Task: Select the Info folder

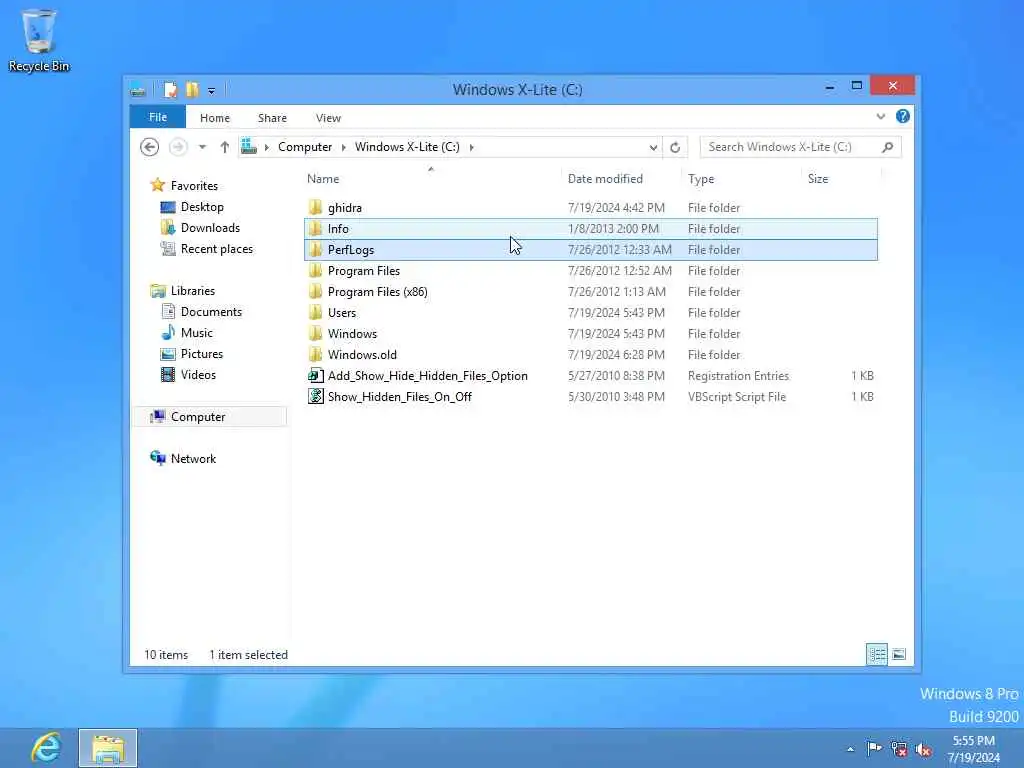Action: 591,229
